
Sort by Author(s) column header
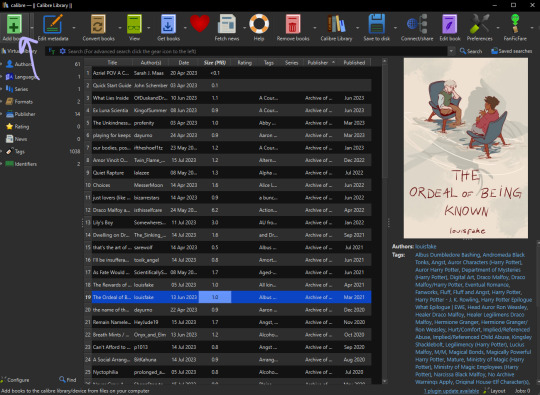(150, 62)
